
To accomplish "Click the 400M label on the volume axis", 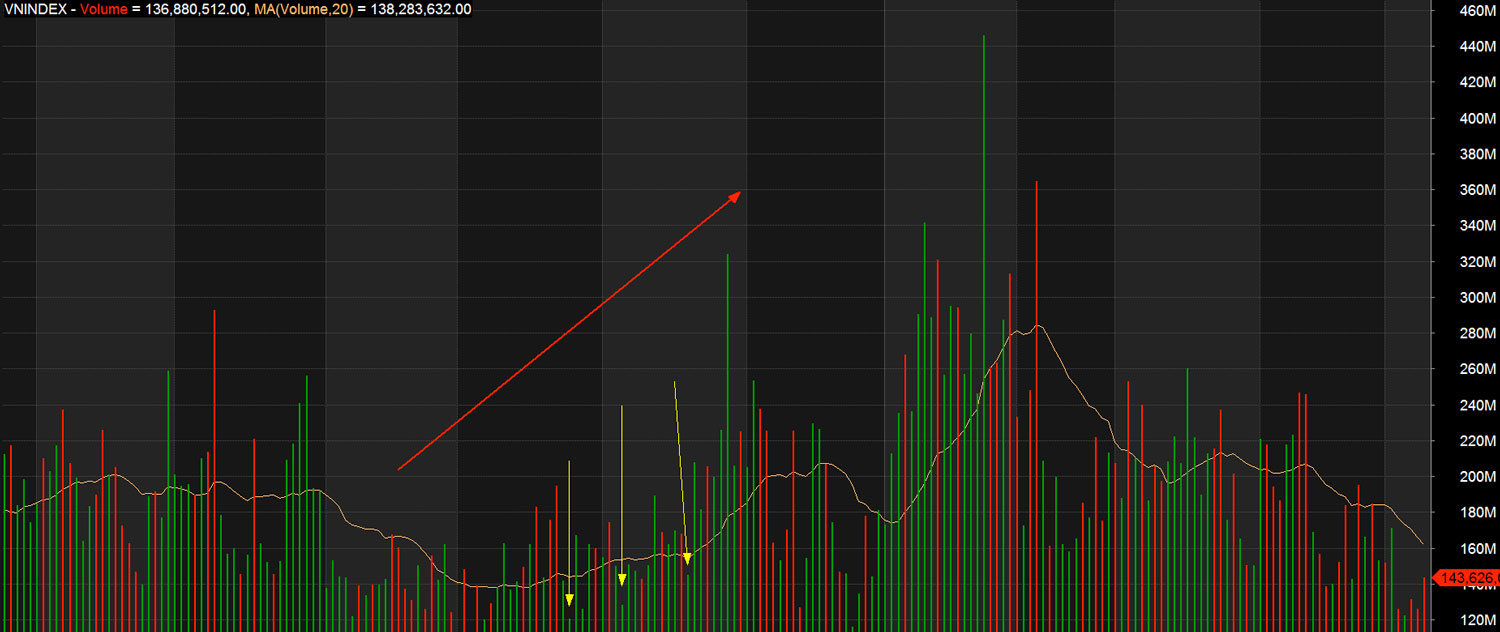I will click(1476, 119).
